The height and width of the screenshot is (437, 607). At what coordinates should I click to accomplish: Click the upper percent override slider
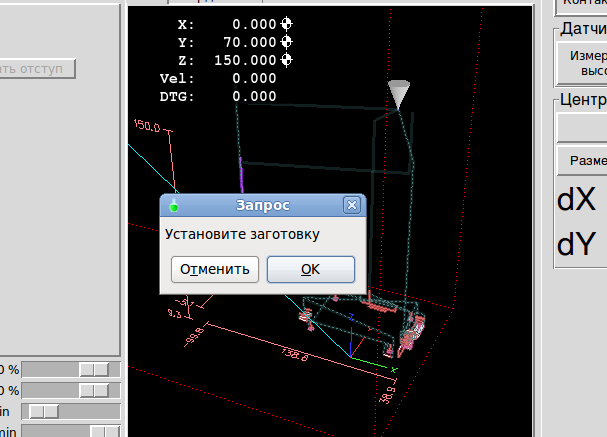click(70, 370)
